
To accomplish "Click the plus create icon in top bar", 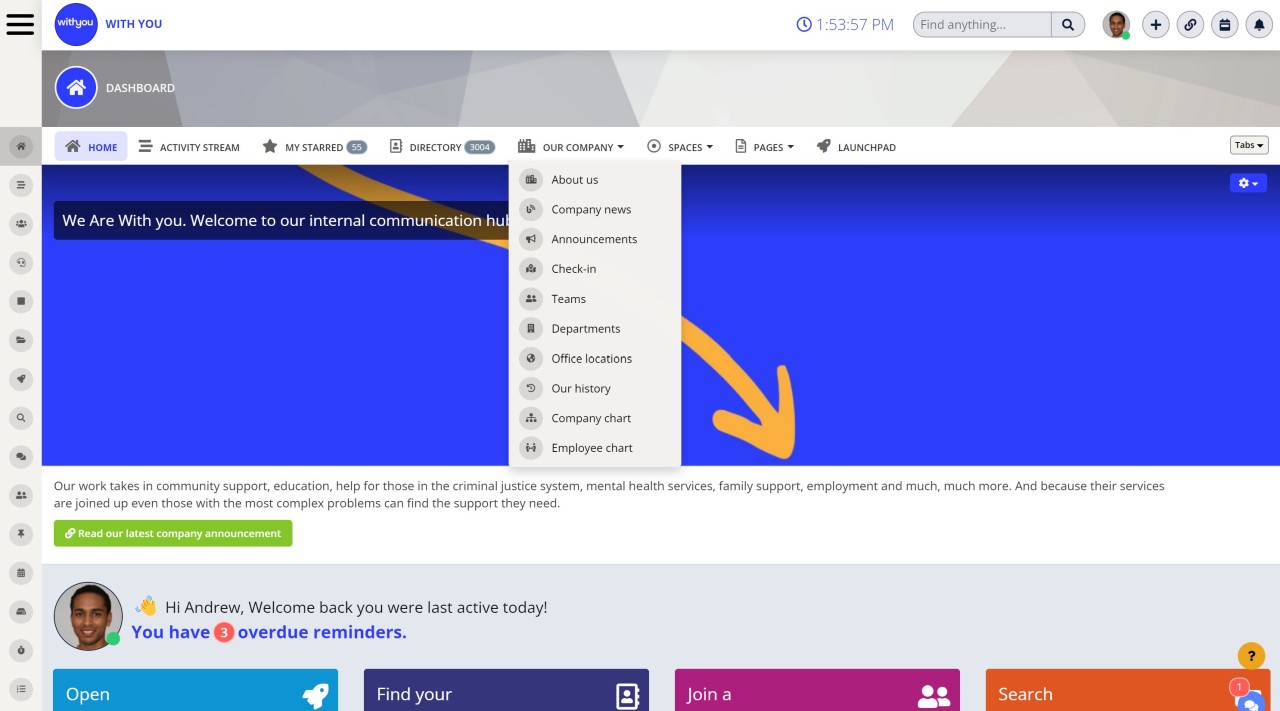I will tap(1155, 24).
